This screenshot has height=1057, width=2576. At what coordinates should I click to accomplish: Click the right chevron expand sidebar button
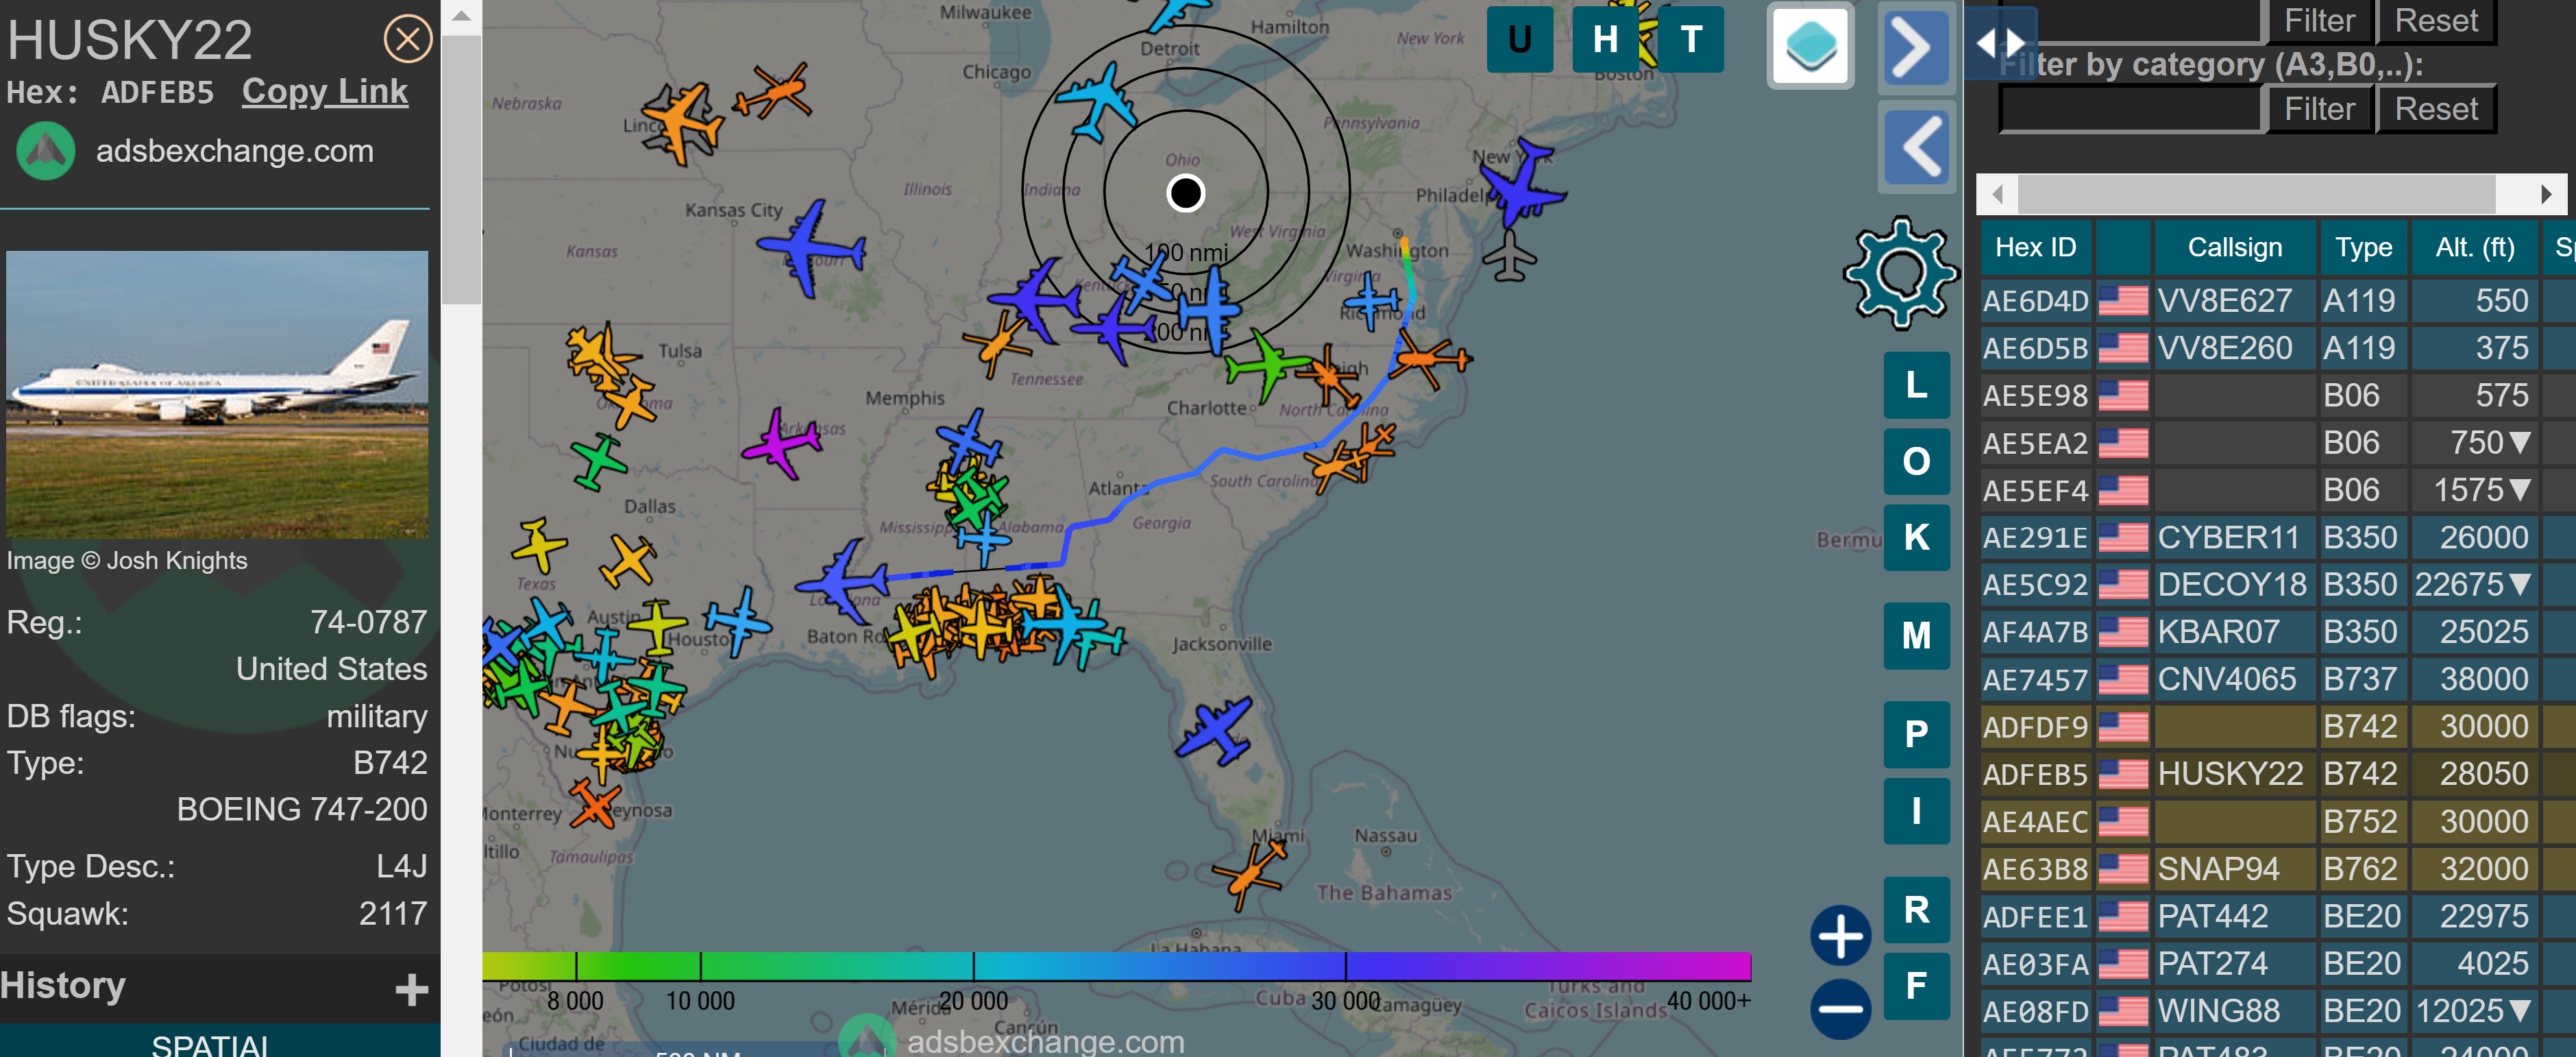pos(1916,47)
